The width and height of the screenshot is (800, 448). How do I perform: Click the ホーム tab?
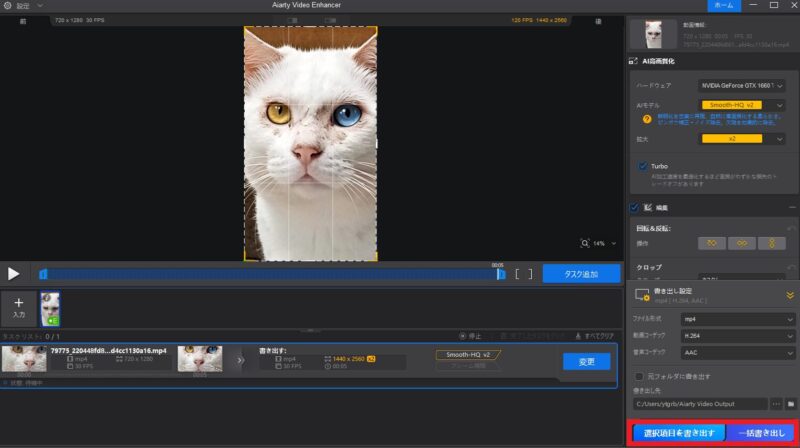(x=751, y=6)
